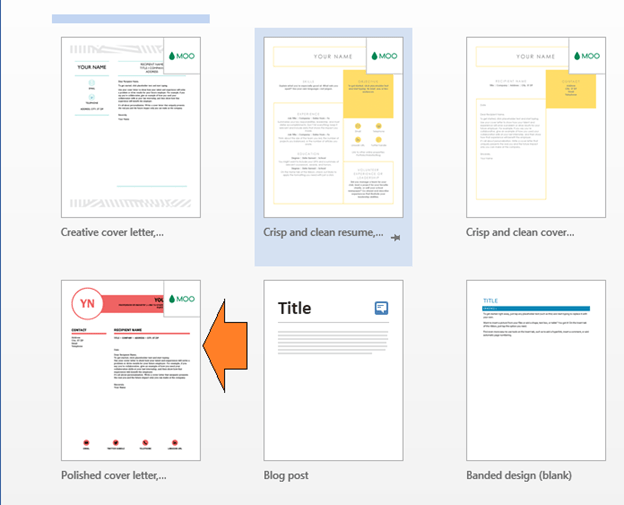Click the "Blog post" caption label
Viewport: 624px width, 505px height.
pos(288,475)
